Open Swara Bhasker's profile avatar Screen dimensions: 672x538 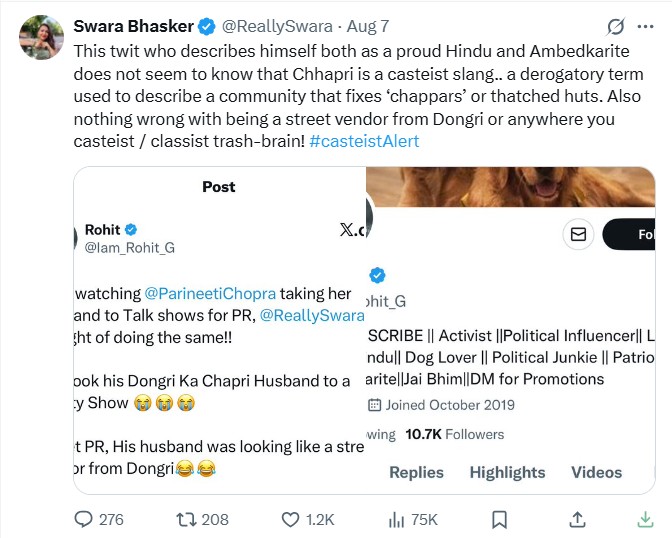[38, 37]
